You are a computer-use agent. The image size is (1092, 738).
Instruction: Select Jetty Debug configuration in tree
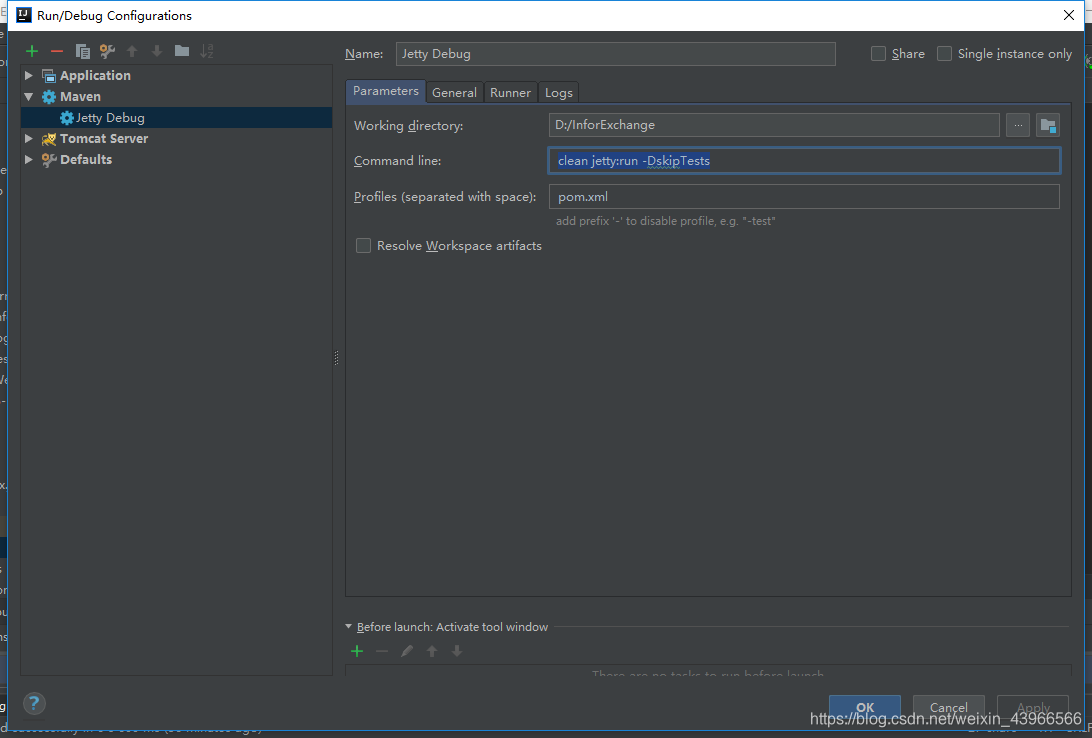[x=176, y=118]
